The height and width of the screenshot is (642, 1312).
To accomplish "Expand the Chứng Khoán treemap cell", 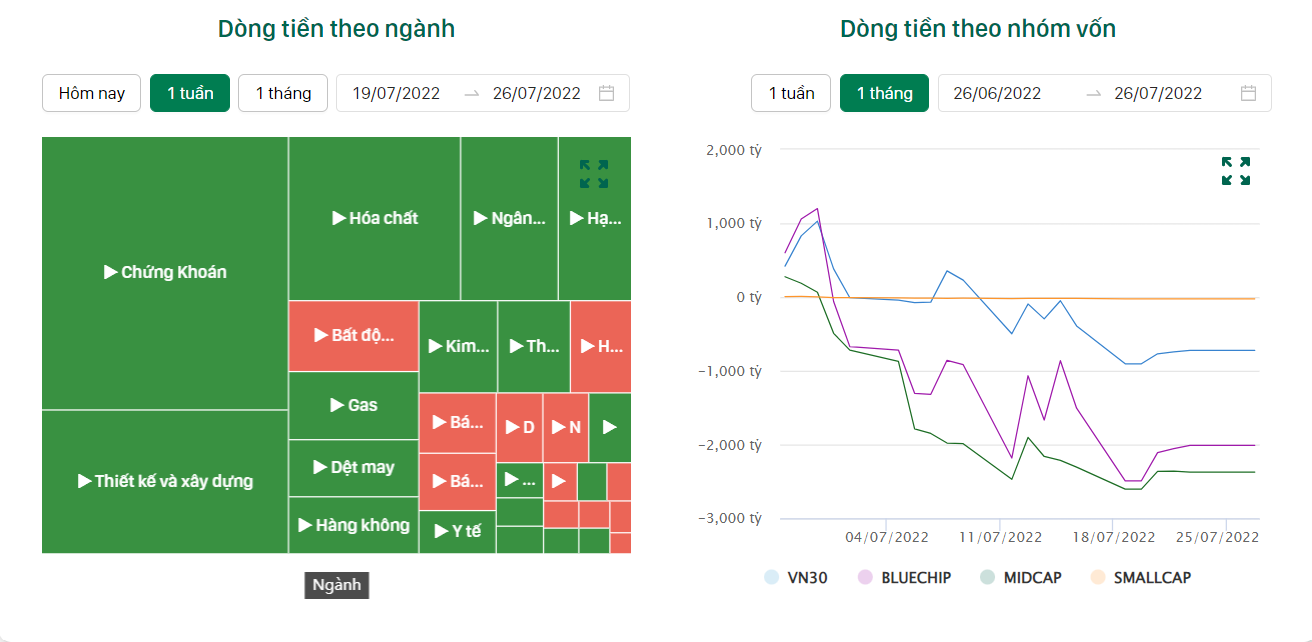I will (x=165, y=272).
